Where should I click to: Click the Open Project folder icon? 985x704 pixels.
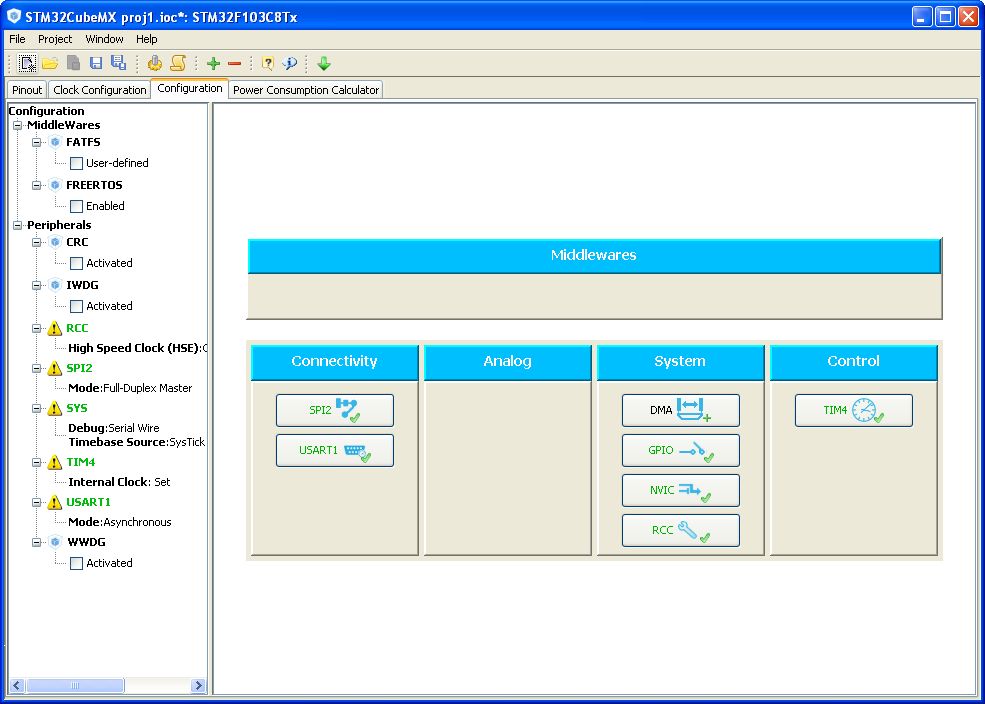click(x=50, y=63)
